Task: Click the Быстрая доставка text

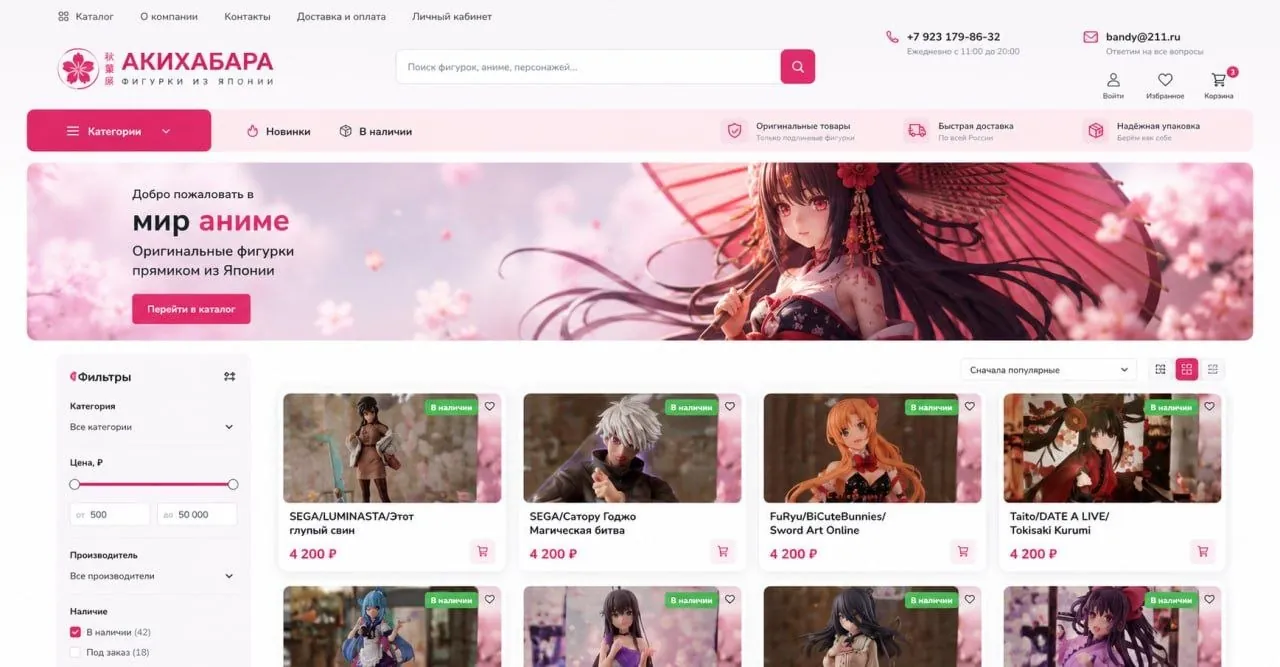Action: [975, 126]
